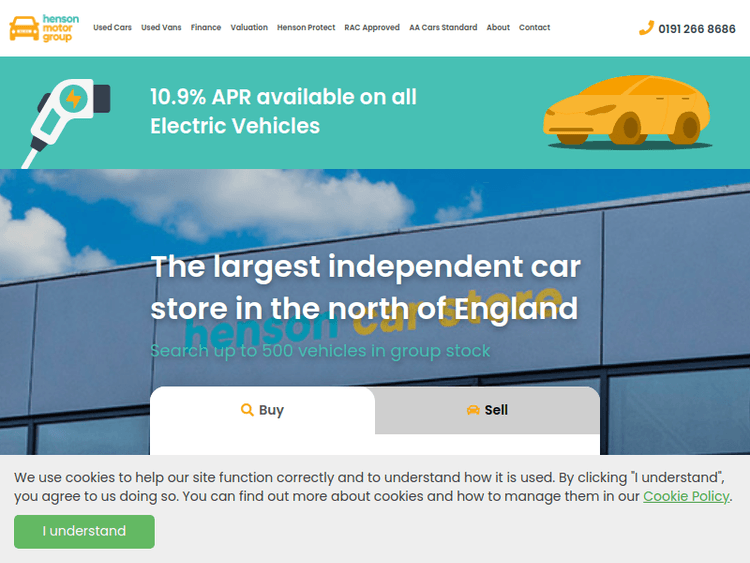Image resolution: width=750 pixels, height=563 pixels.
Task: Open the RAC Approved page
Action: pos(372,28)
